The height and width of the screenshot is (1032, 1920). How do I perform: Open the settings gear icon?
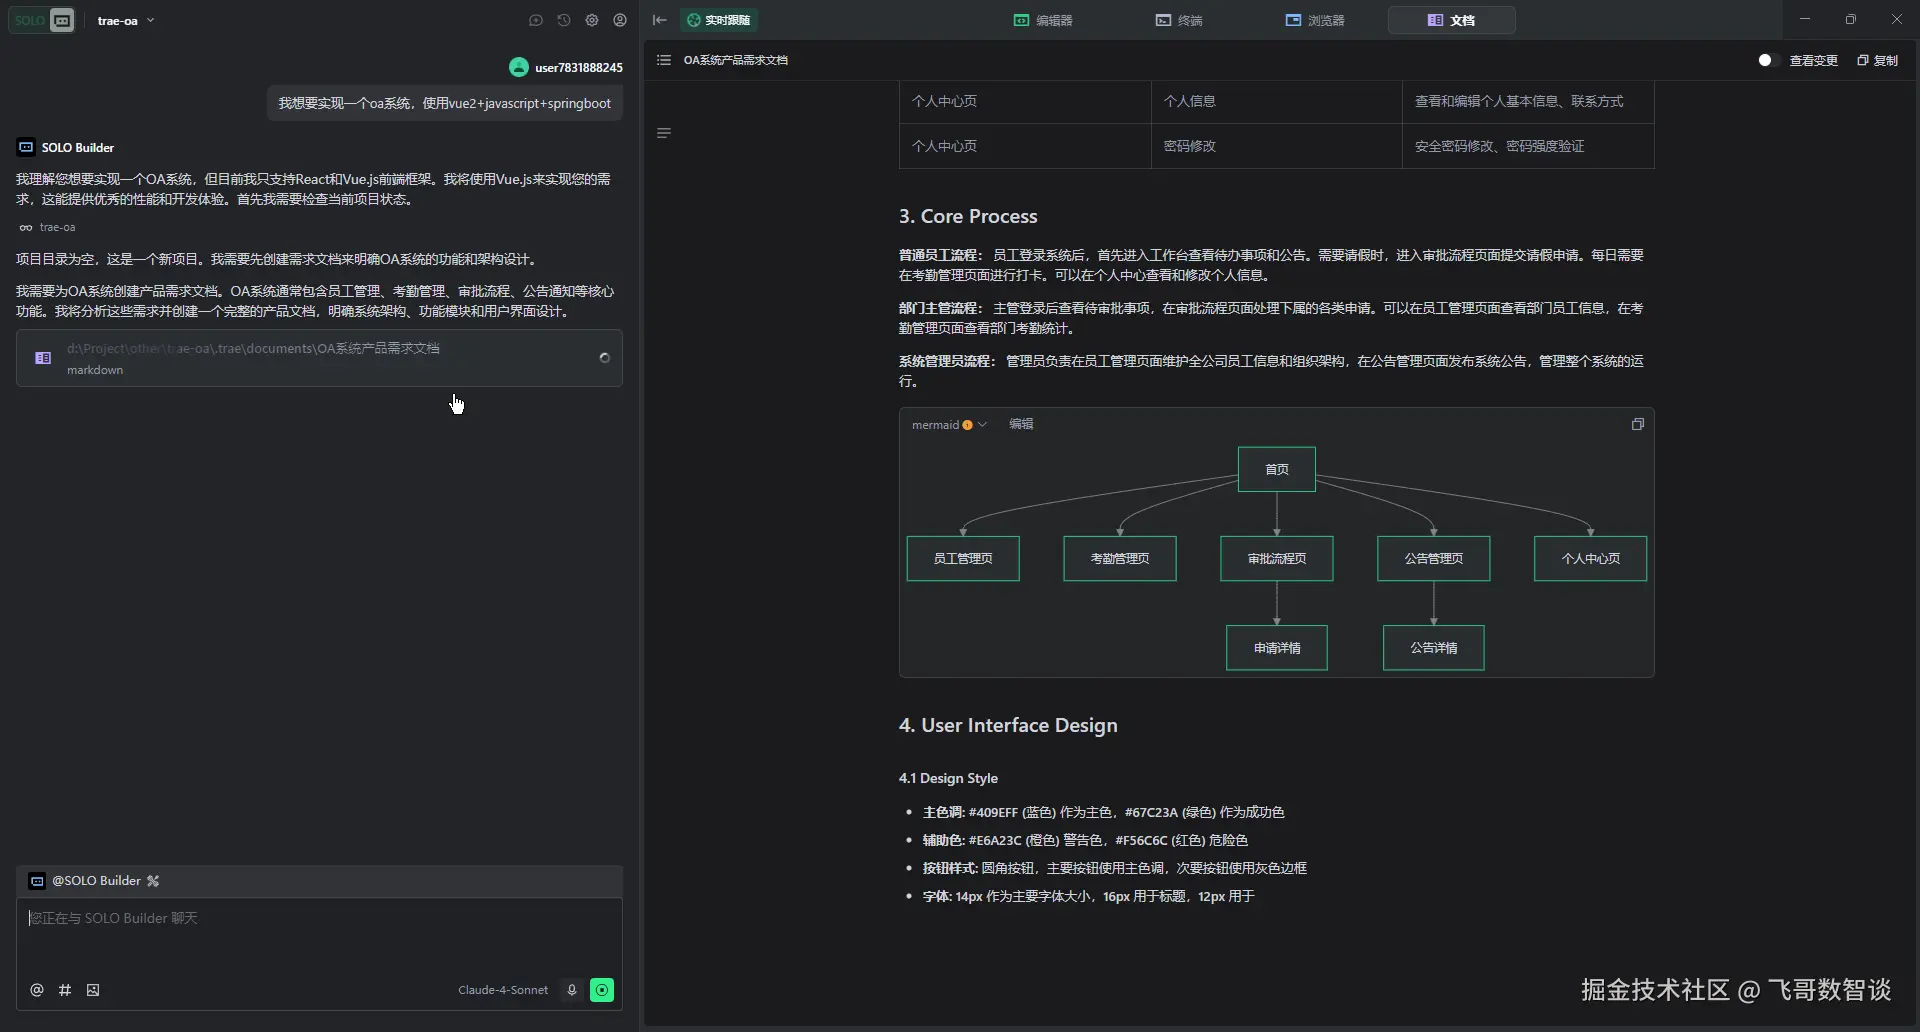pos(592,20)
